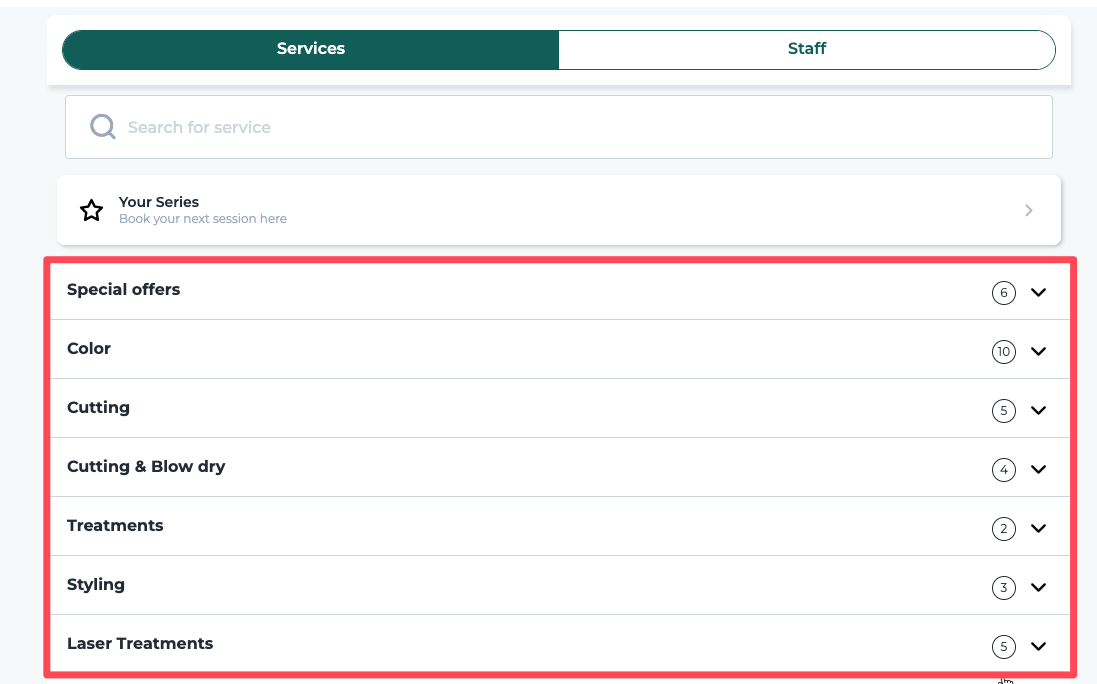Click the magnifying glass search icon

(x=103, y=127)
